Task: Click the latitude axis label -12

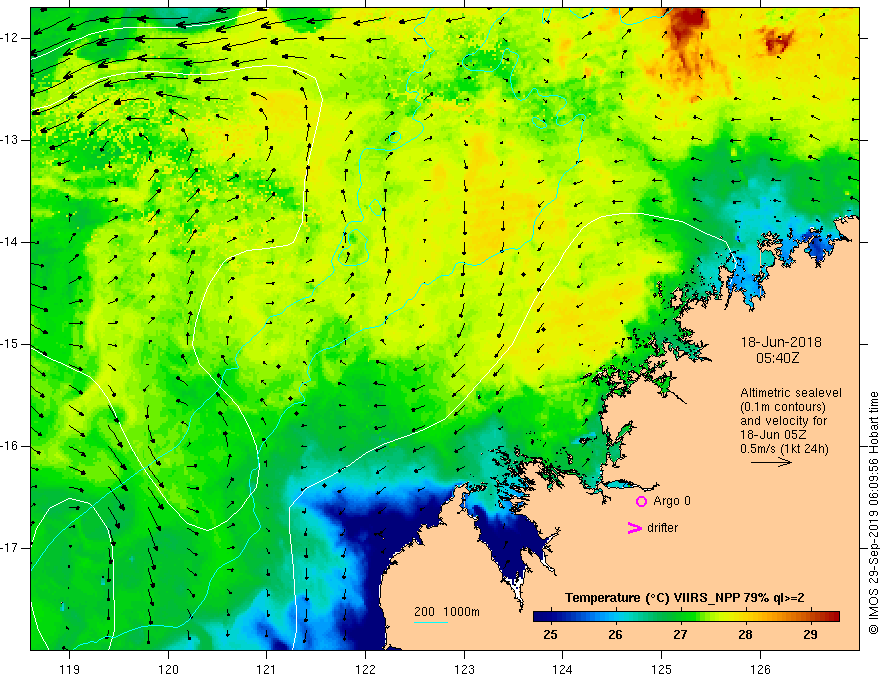Action: [x=11, y=38]
